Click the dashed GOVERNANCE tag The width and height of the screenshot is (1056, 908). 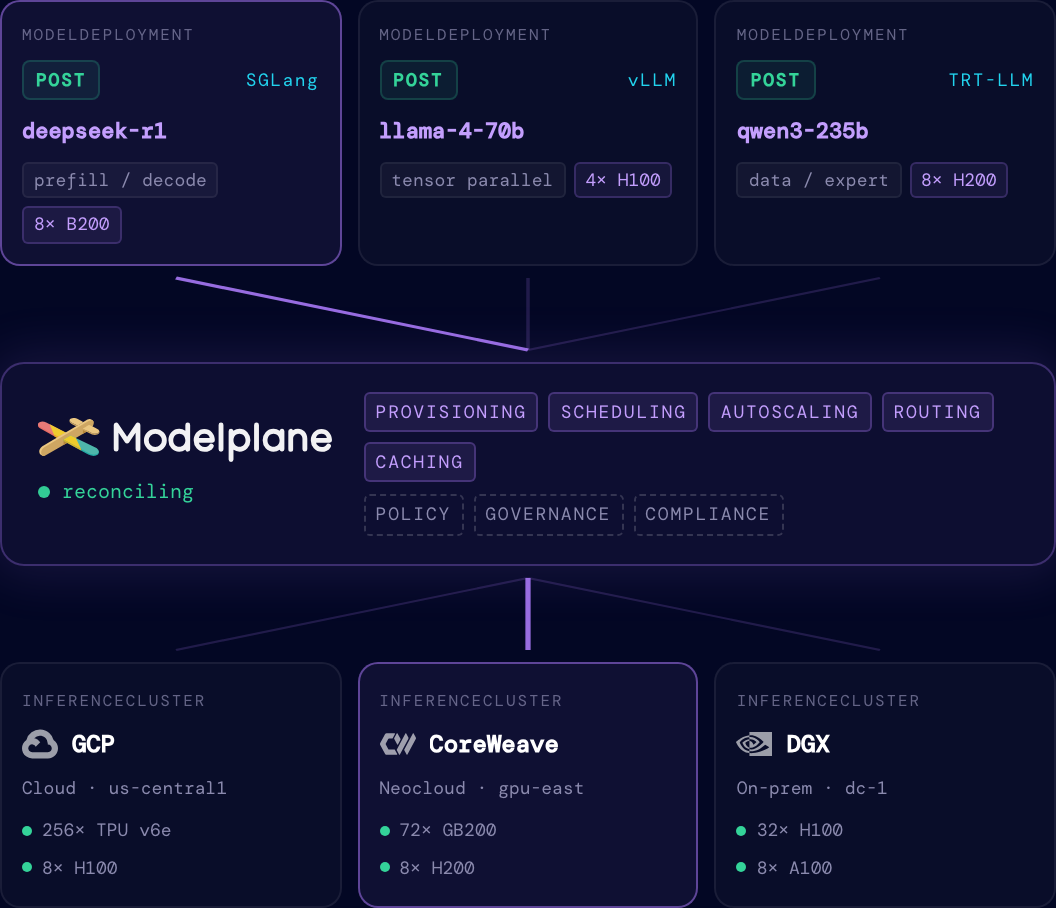(548, 515)
